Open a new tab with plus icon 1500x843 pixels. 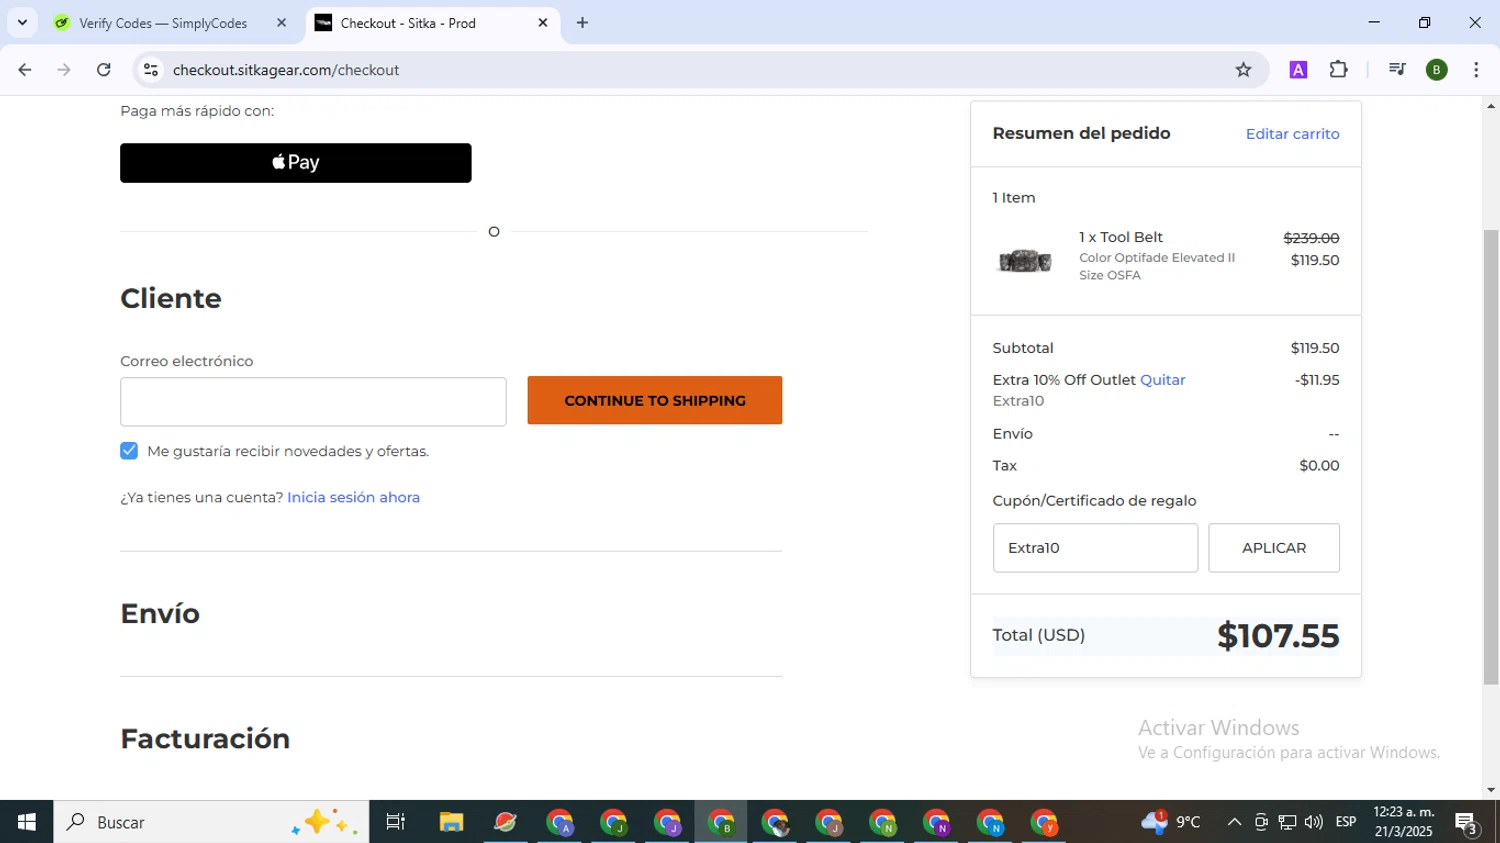tap(582, 23)
